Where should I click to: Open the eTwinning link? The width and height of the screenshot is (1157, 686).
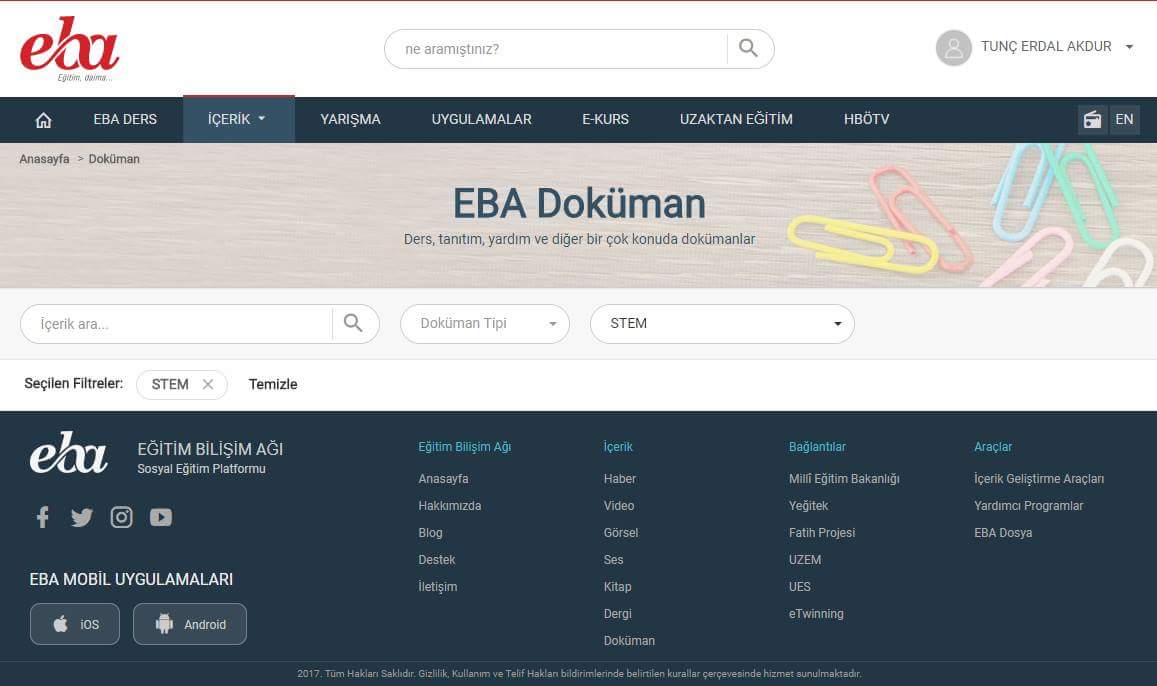[x=816, y=614]
